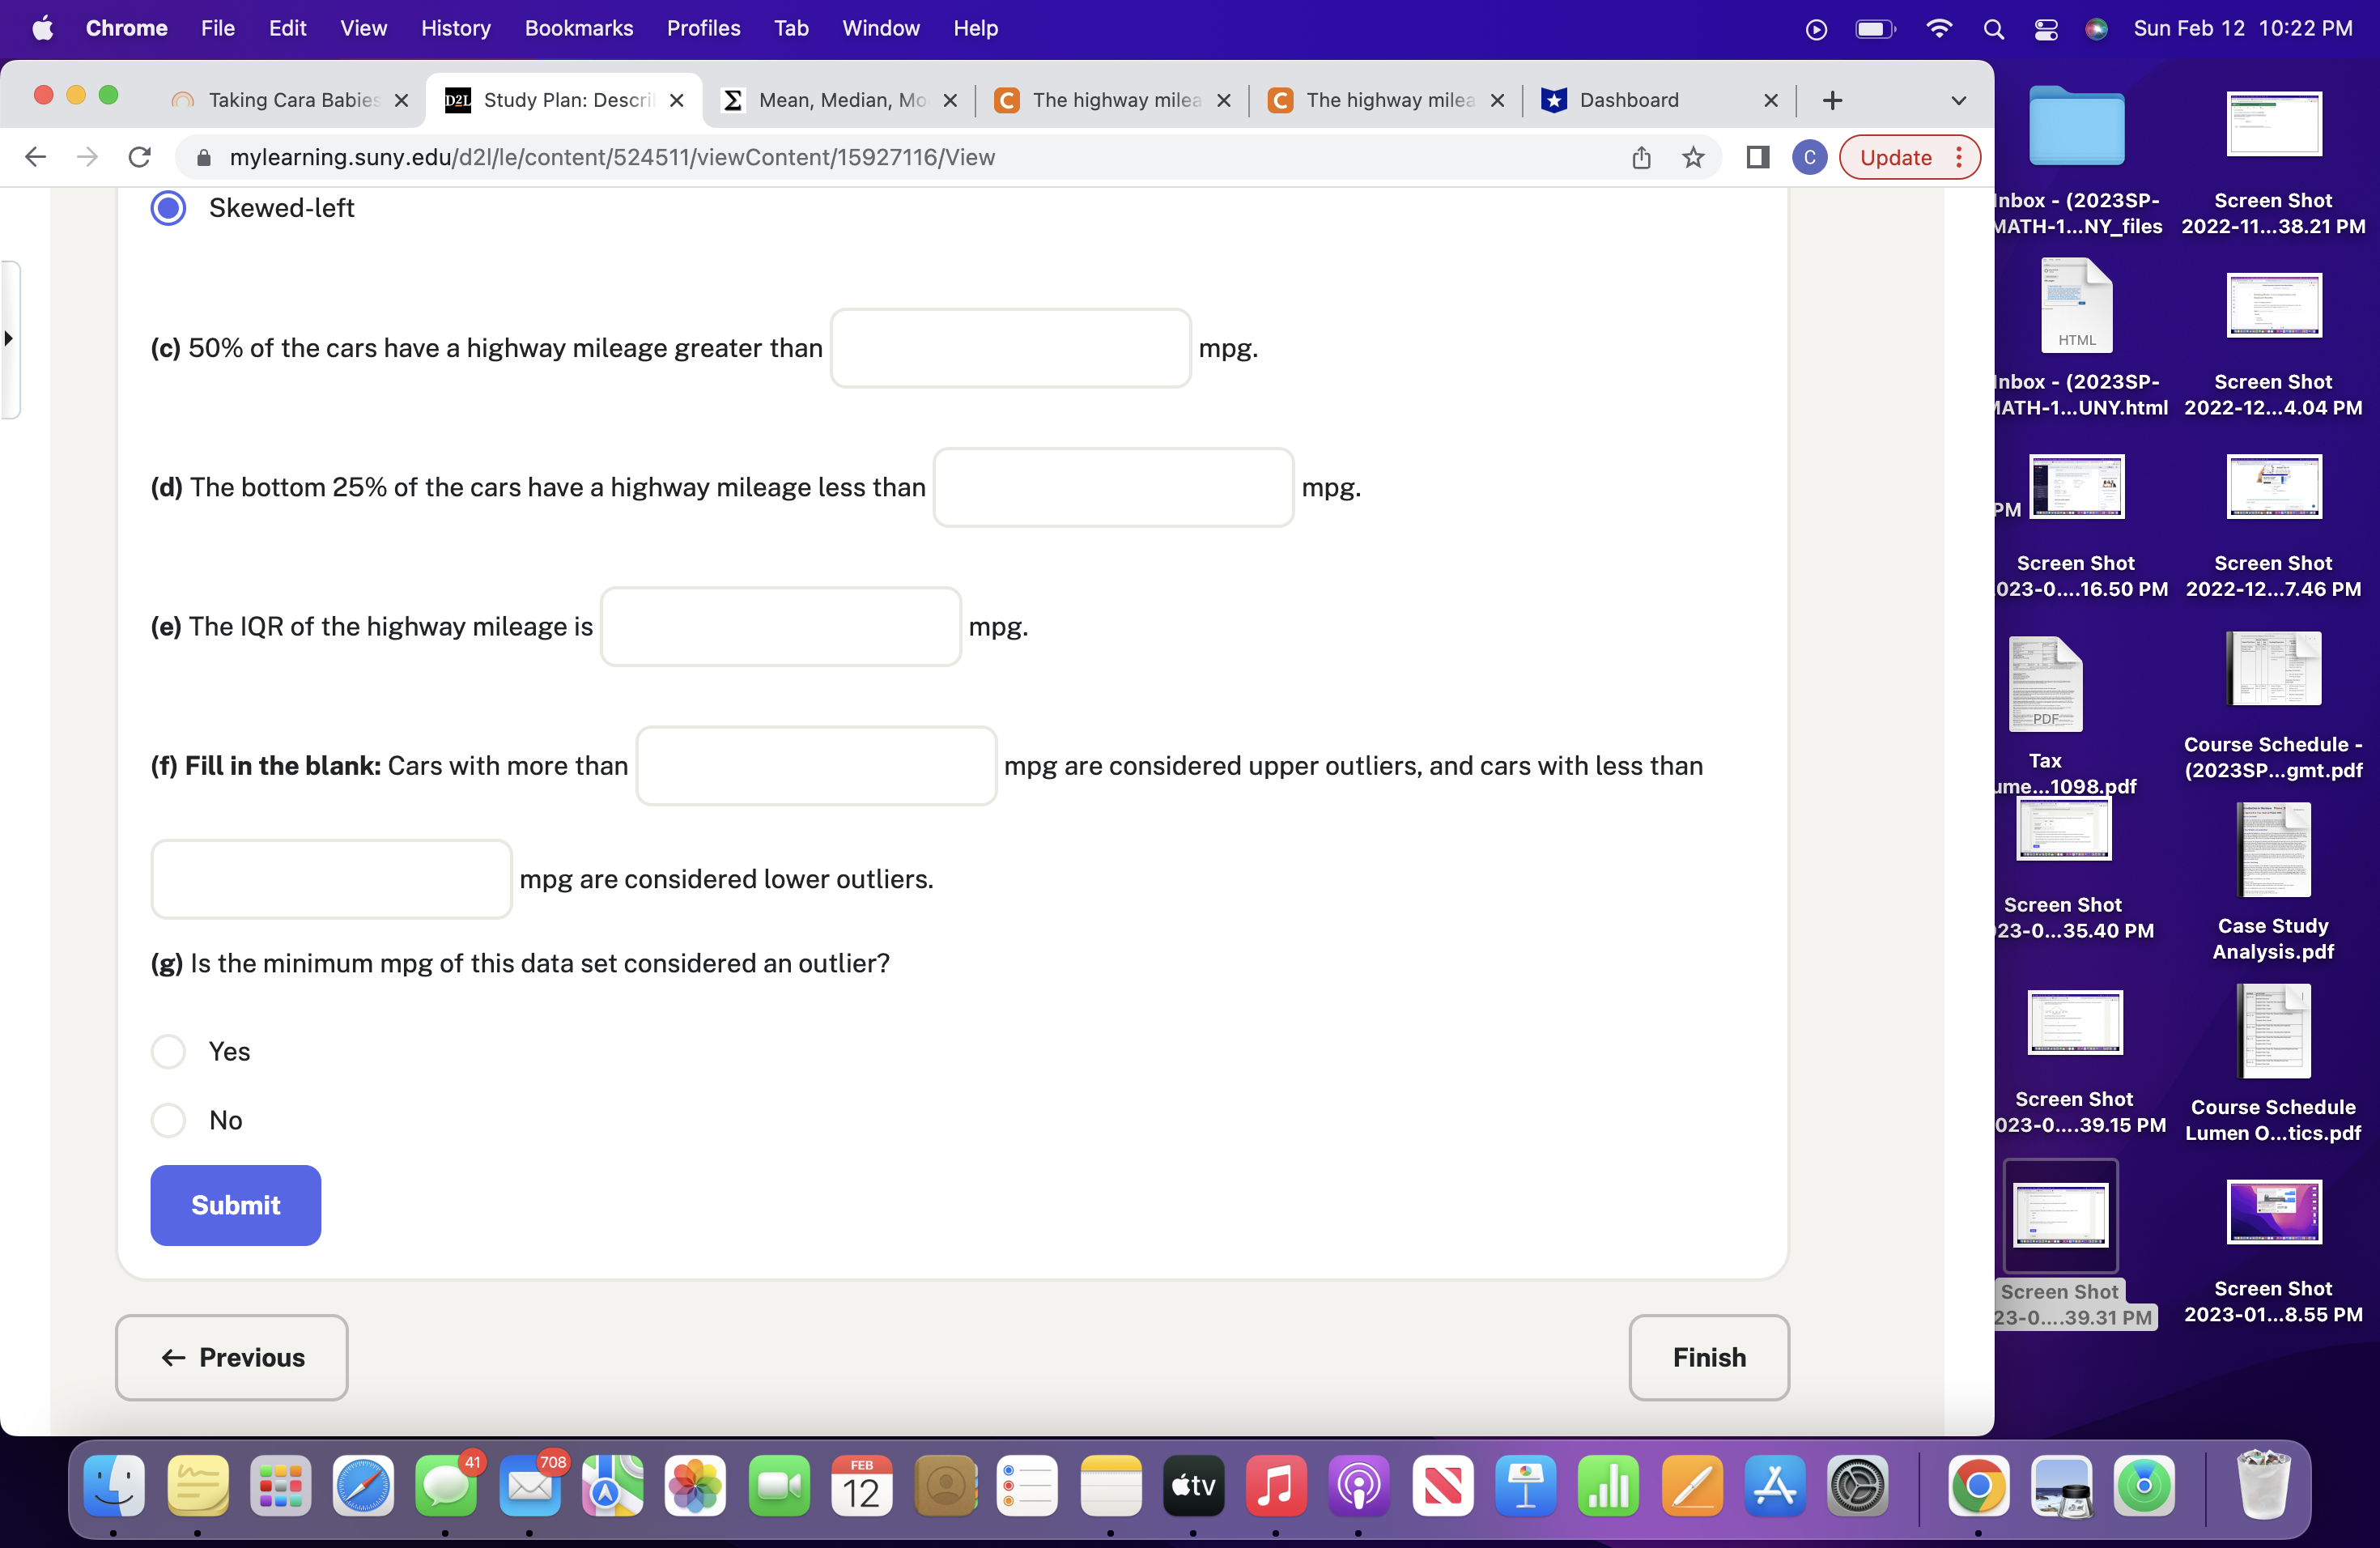Select the No radio button

[x=169, y=1120]
